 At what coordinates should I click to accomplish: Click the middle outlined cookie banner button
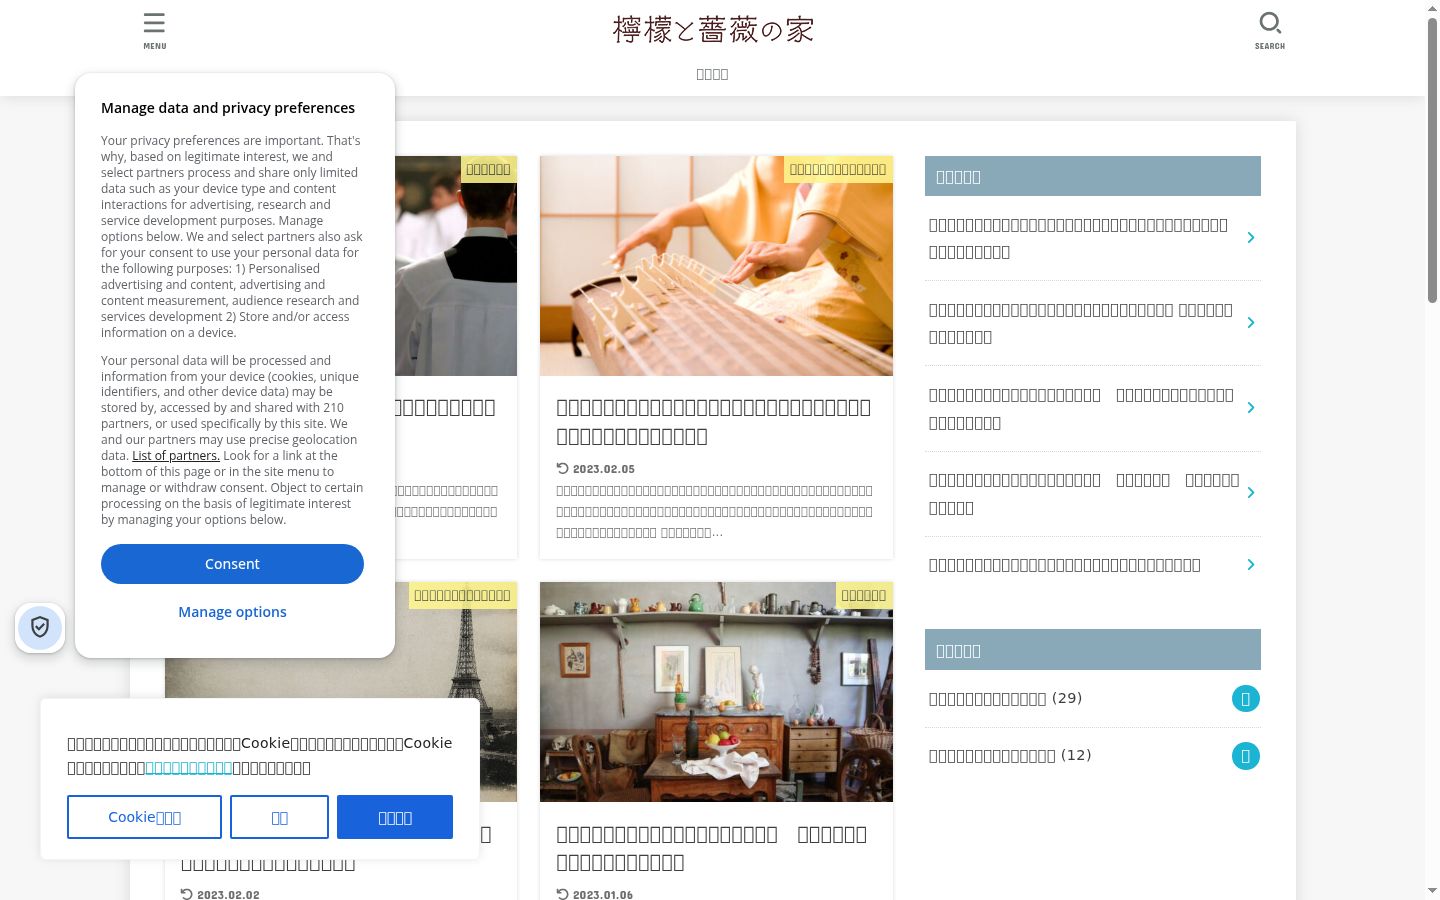279,817
